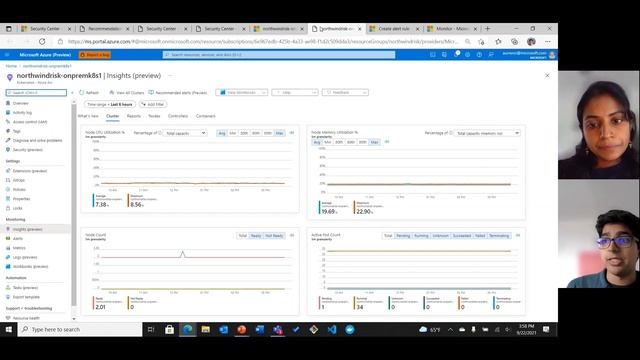Open the Recommended alerts (Preview) icon
The image size is (640, 360).
pos(151,93)
